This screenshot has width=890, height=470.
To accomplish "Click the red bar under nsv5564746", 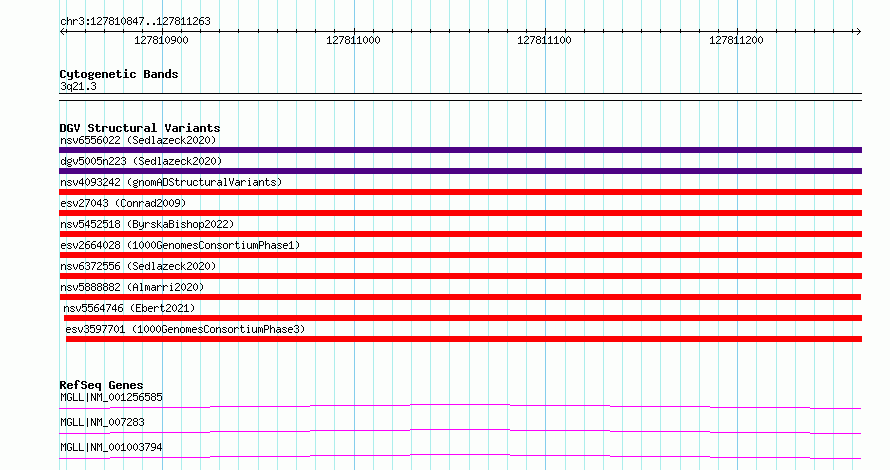I will [x=463, y=318].
